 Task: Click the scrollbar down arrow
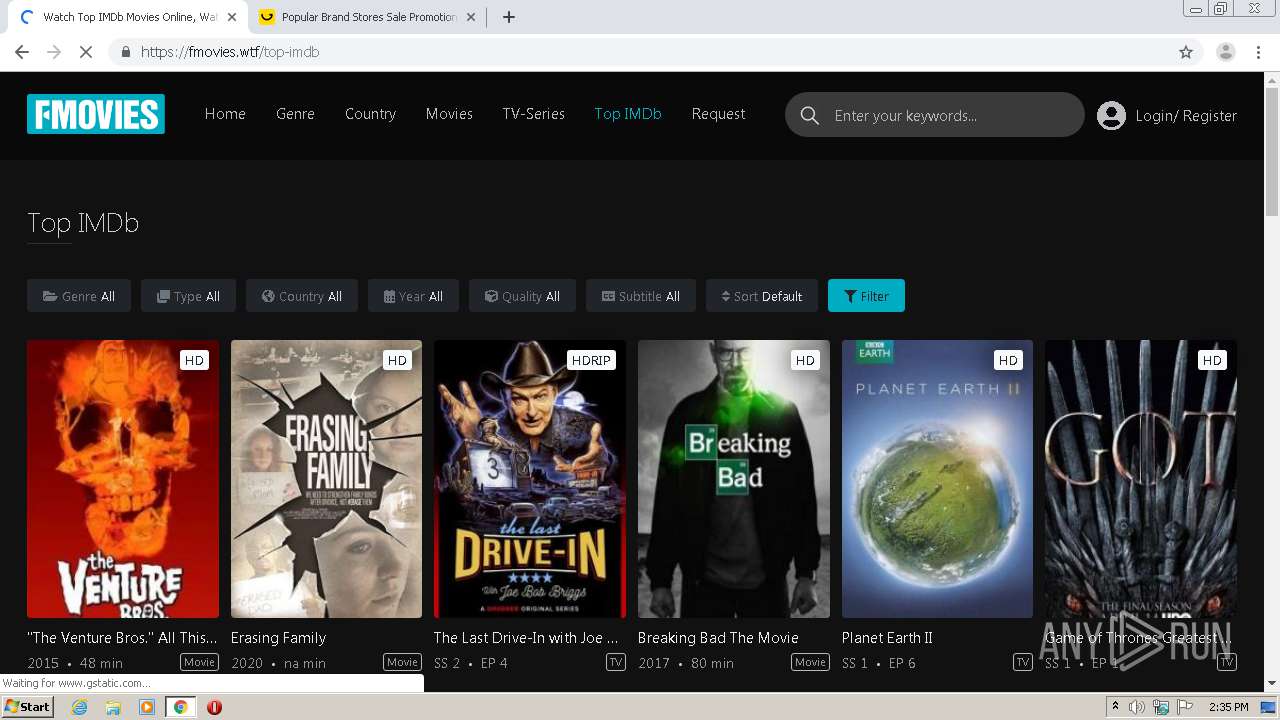pyautogui.click(x=1272, y=683)
